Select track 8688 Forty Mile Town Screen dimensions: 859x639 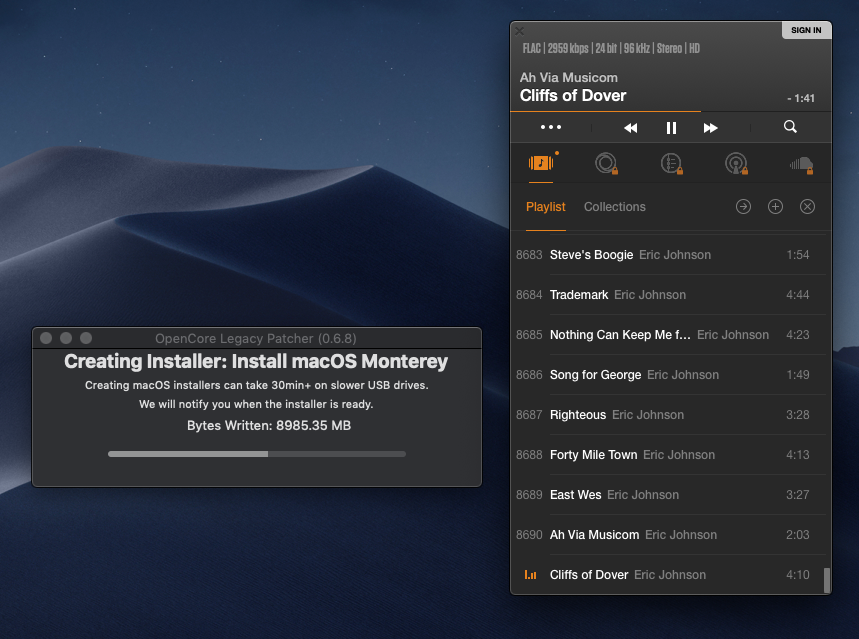click(668, 455)
